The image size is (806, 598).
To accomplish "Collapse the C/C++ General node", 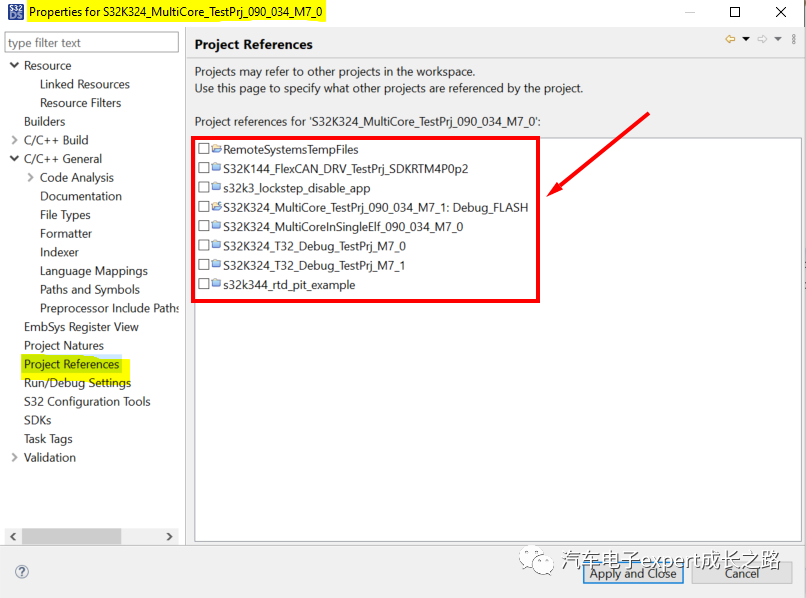I will pos(14,158).
